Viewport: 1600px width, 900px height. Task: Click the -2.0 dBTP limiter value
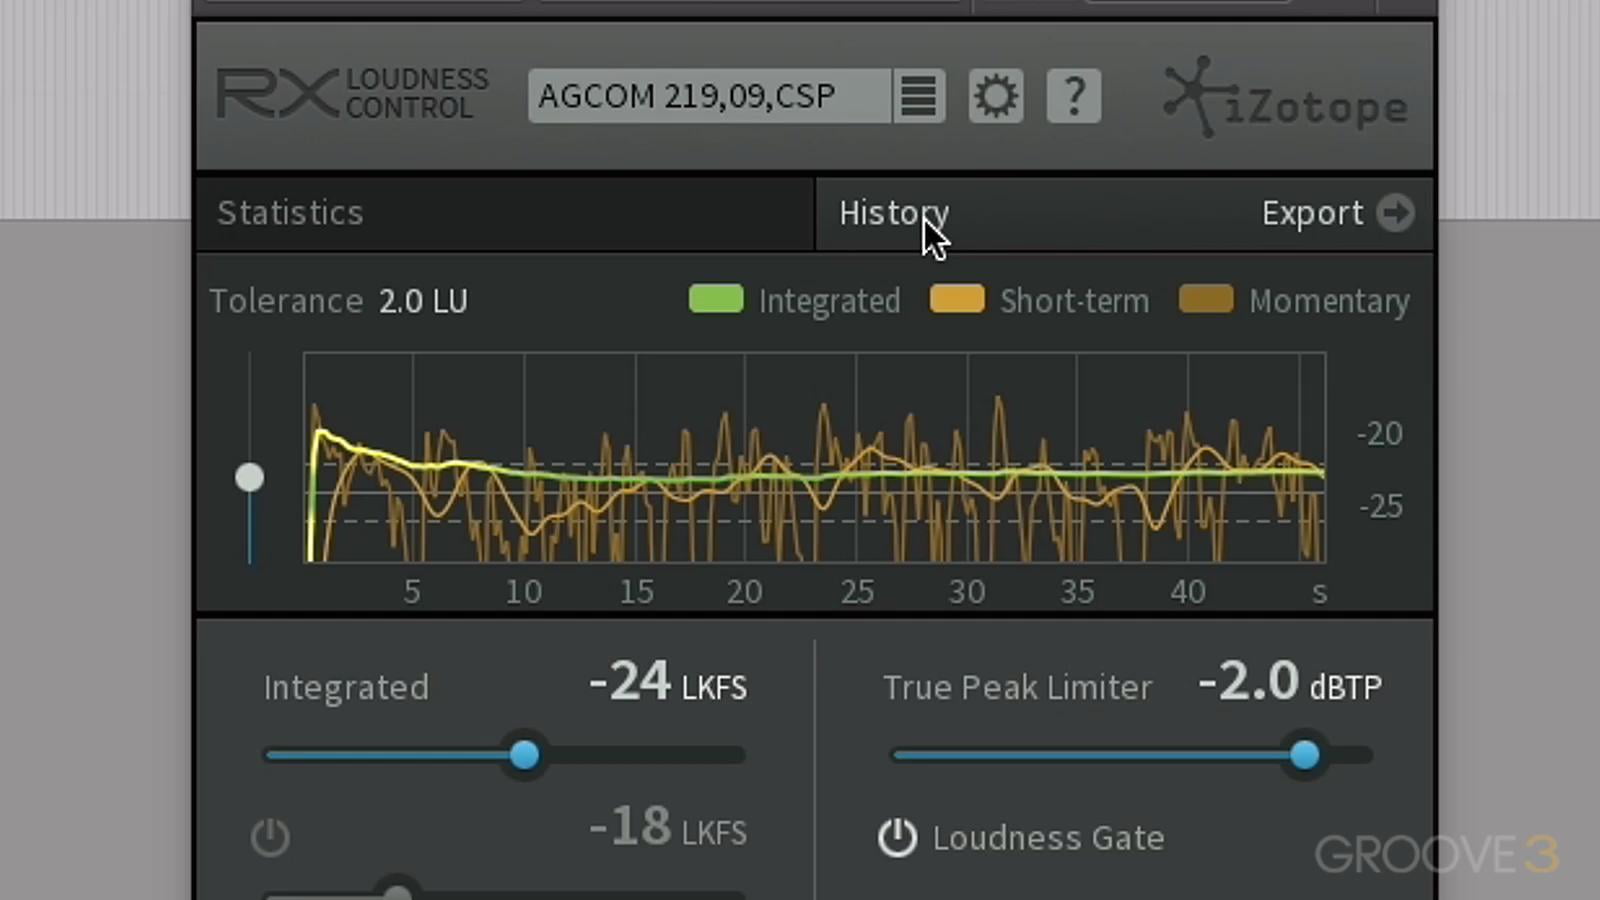(1290, 683)
